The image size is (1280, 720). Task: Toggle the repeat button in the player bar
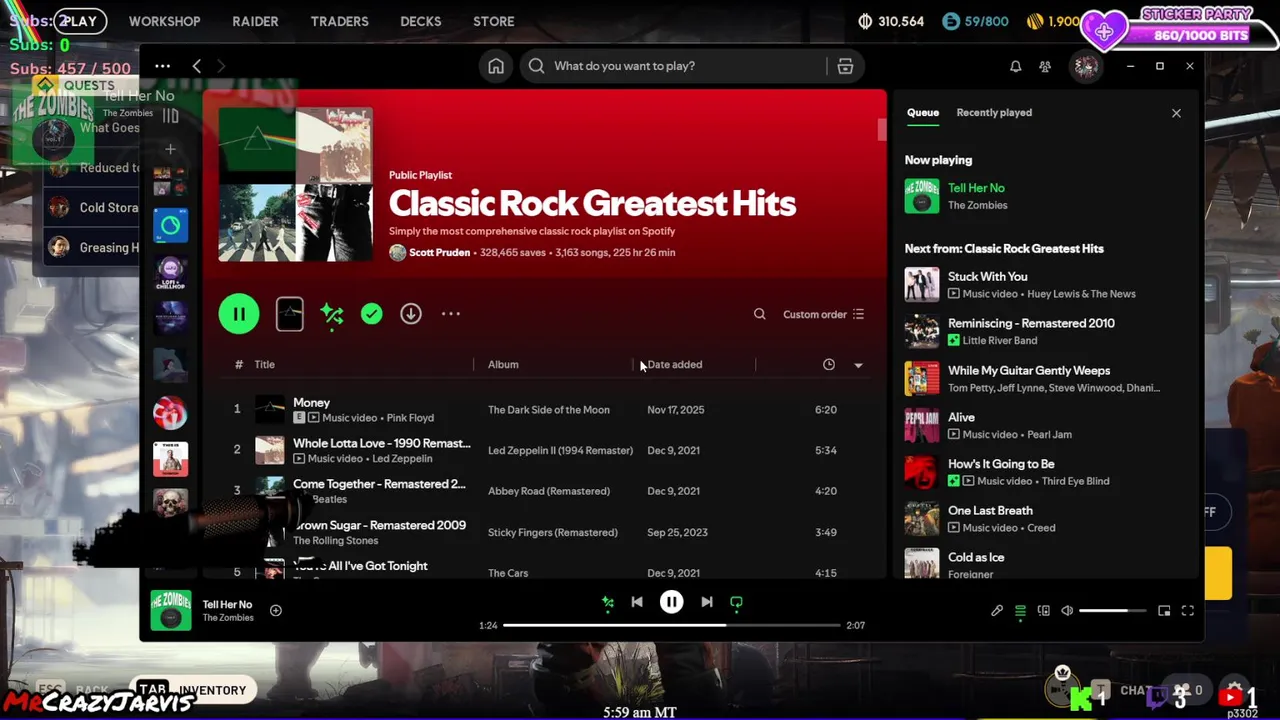click(x=736, y=602)
